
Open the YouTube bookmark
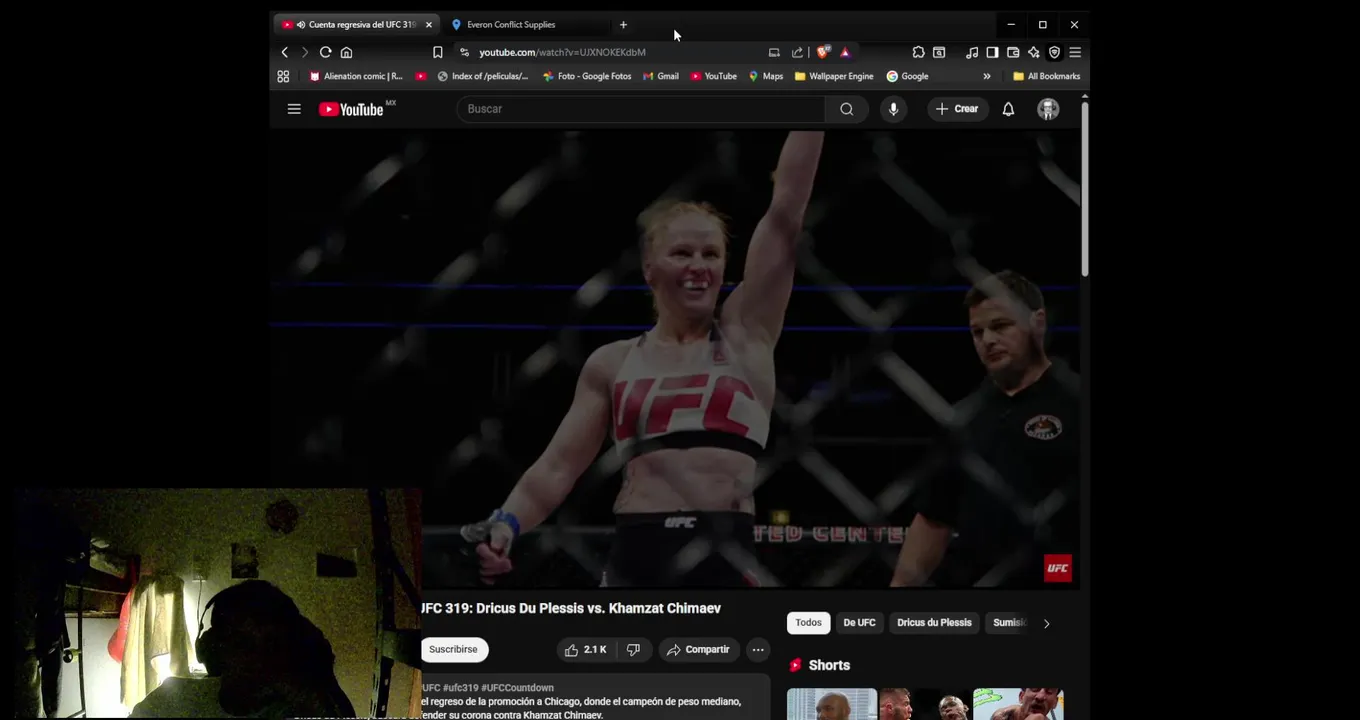pos(714,76)
